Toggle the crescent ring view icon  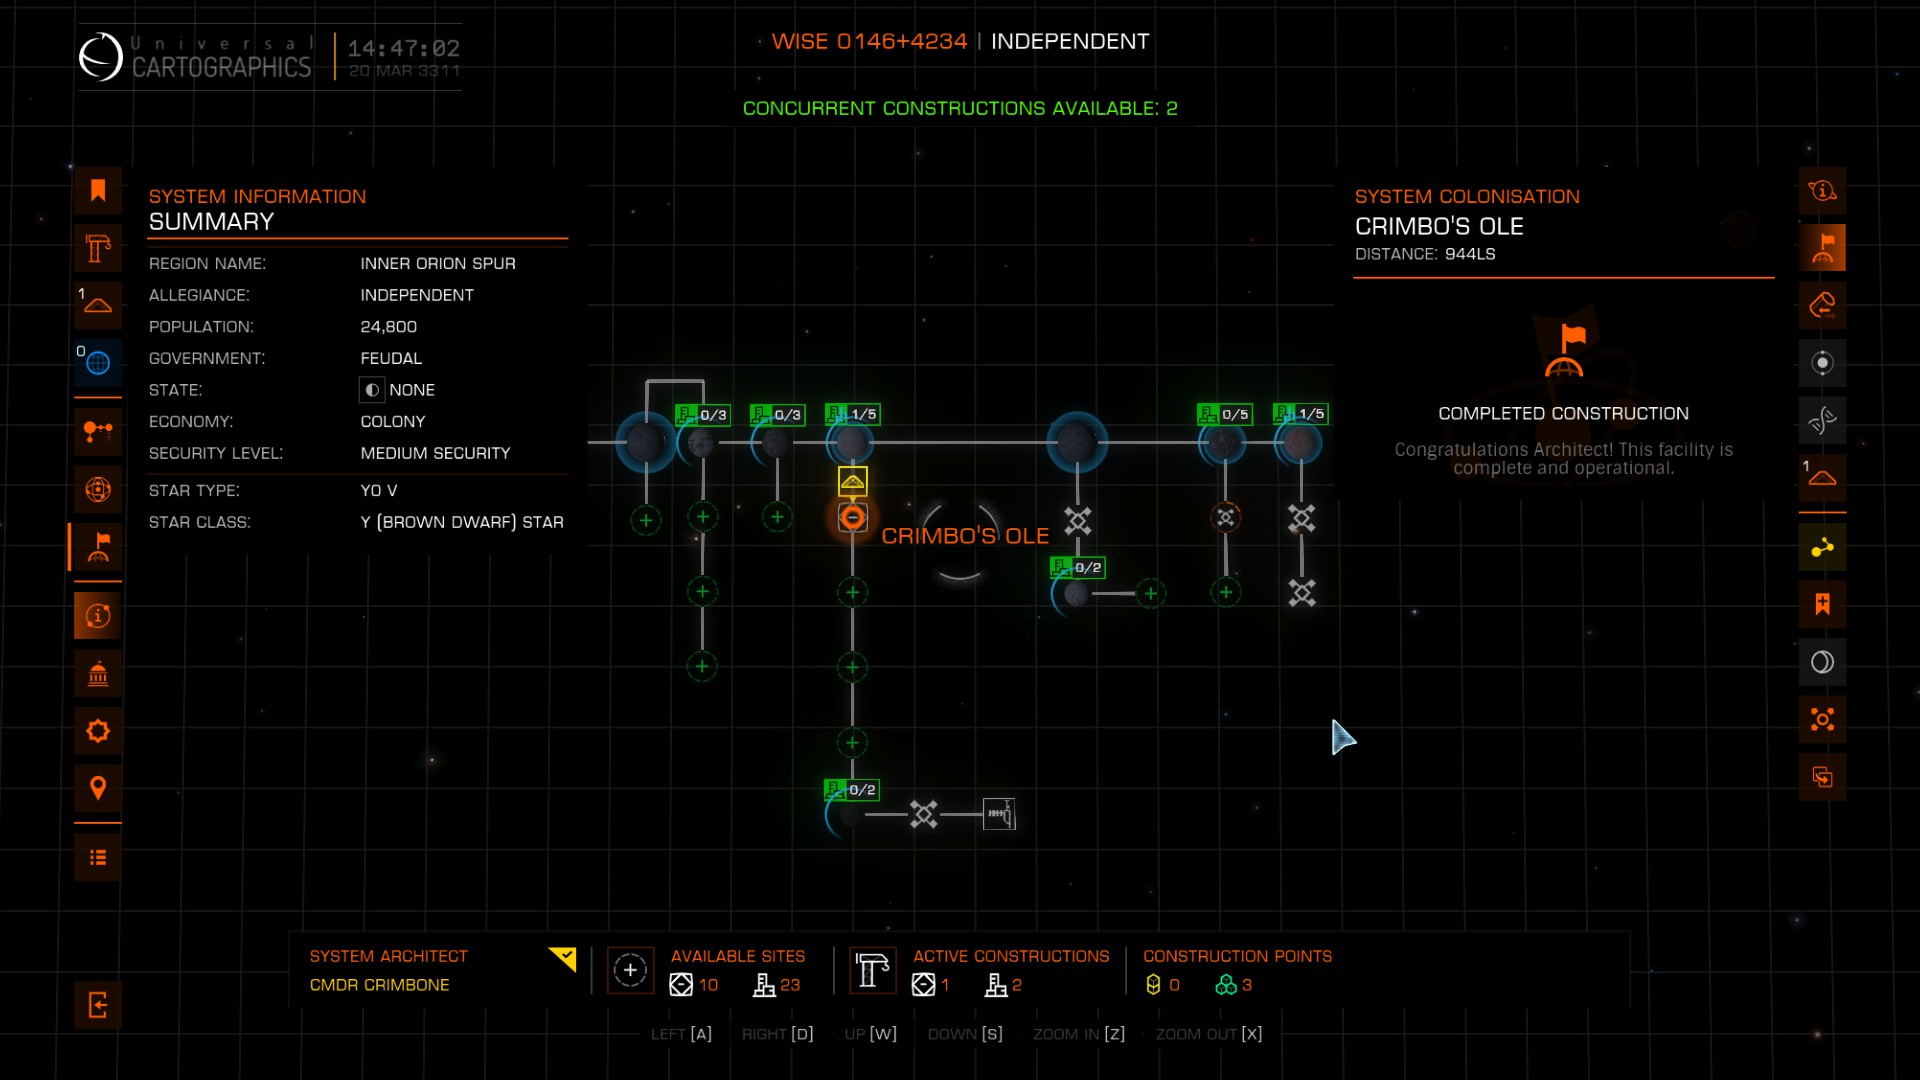[1822, 662]
